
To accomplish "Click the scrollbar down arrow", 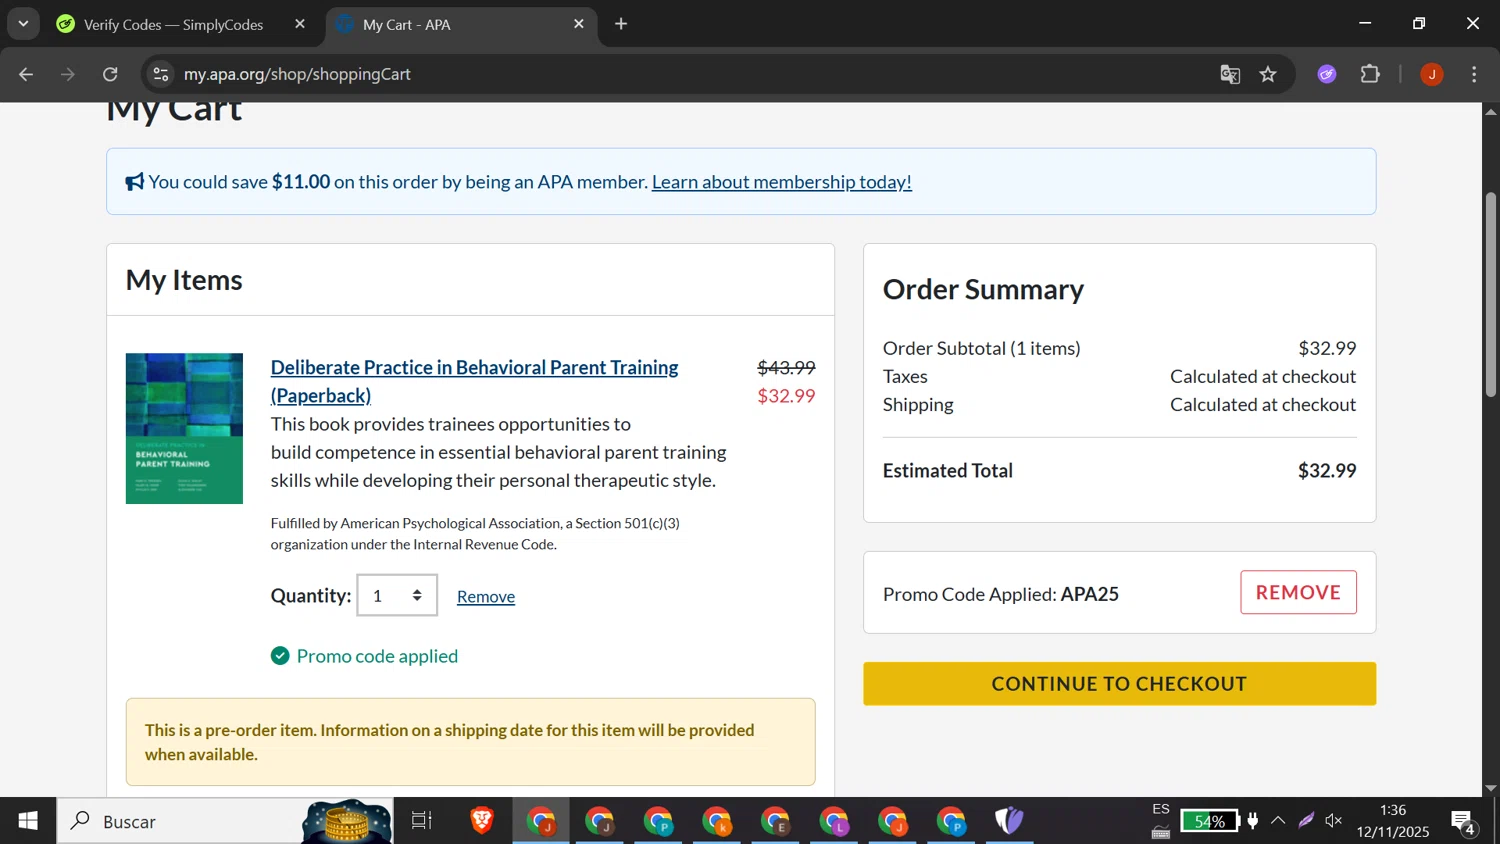I will pos(1490,788).
